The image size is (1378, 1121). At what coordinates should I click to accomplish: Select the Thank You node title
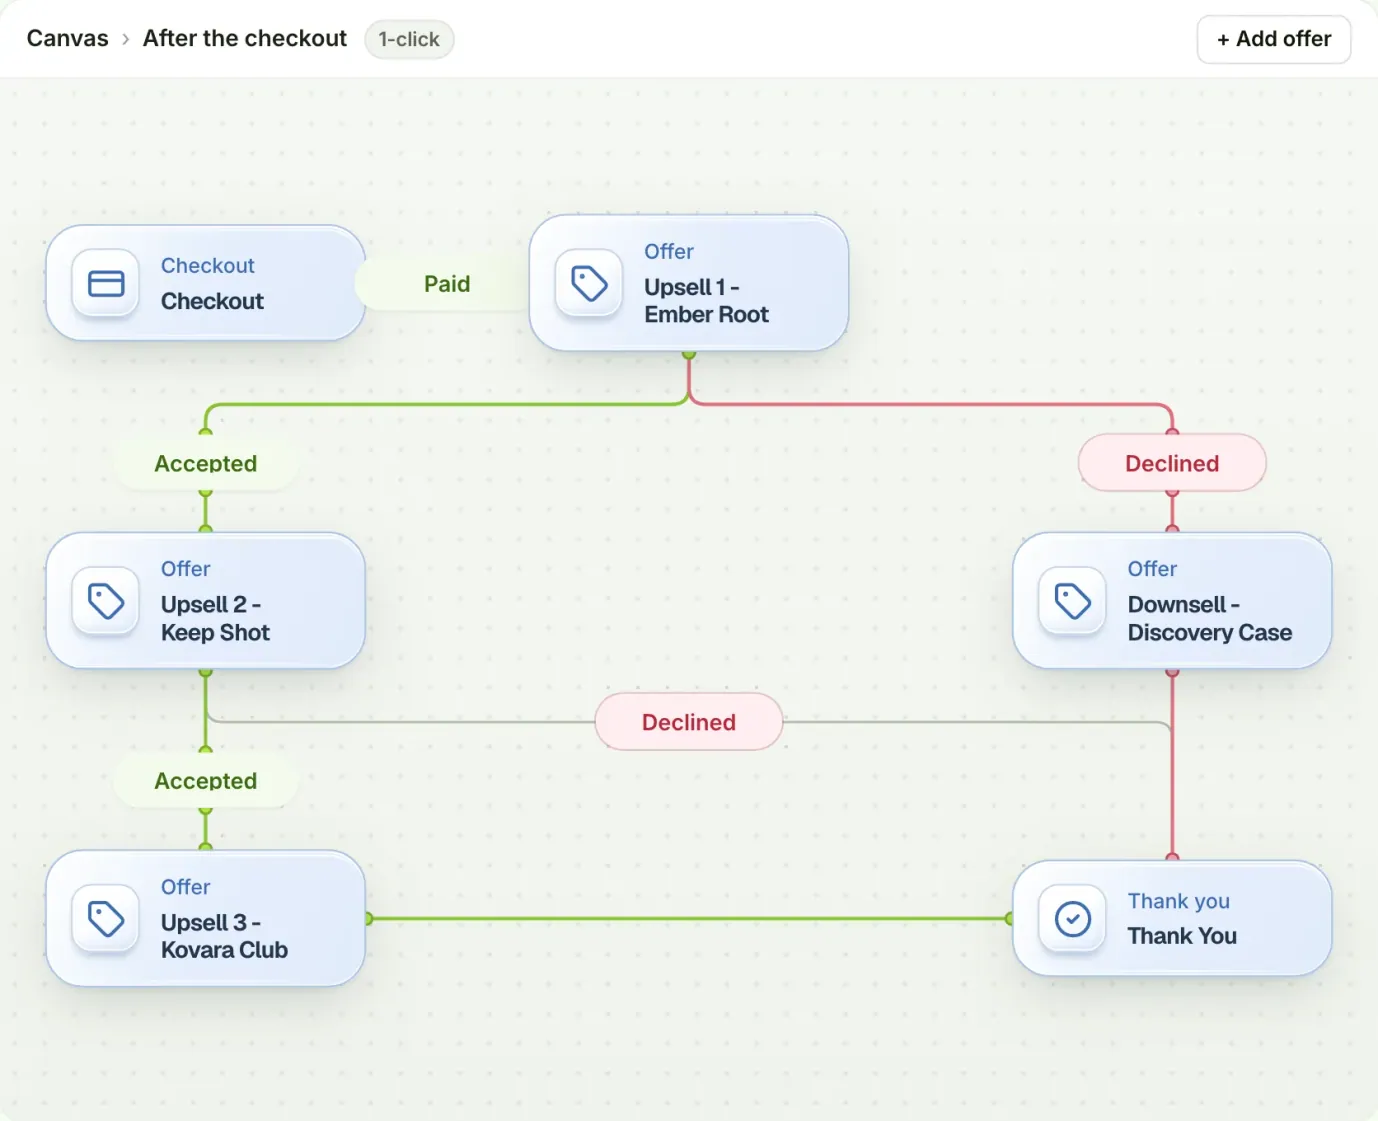click(x=1182, y=936)
